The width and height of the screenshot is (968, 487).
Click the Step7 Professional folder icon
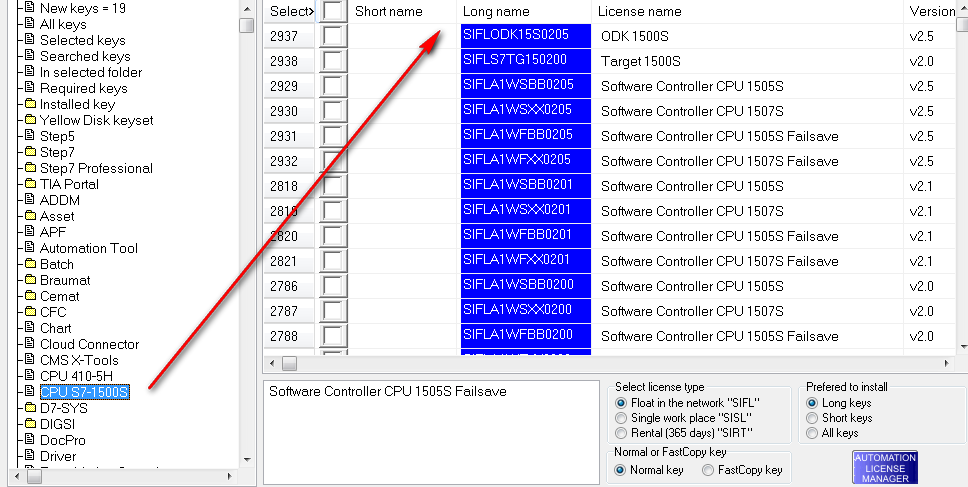pos(30,168)
